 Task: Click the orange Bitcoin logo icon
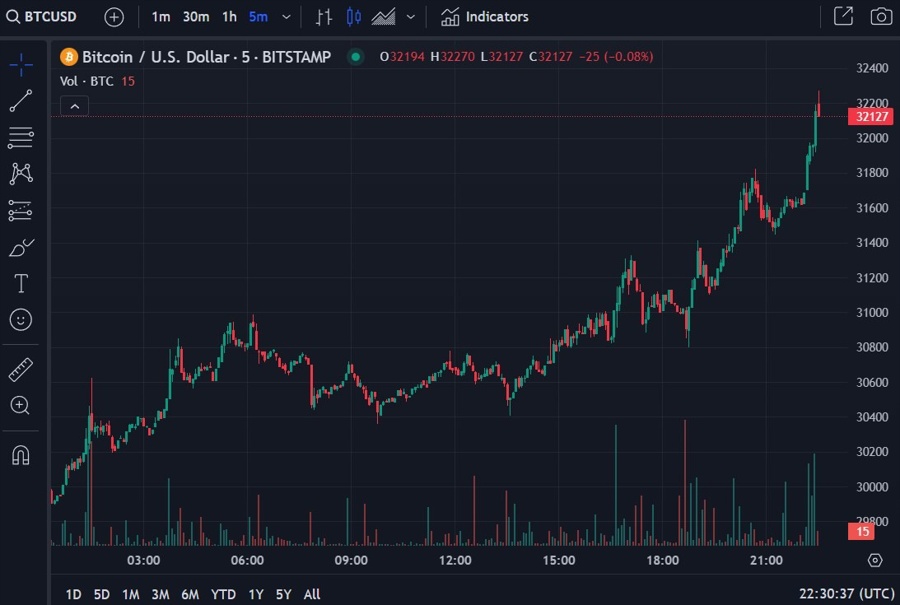69,57
